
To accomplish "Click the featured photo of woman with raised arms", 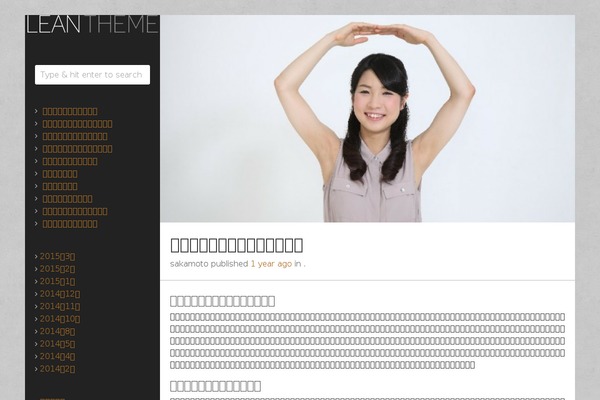I will (x=367, y=118).
